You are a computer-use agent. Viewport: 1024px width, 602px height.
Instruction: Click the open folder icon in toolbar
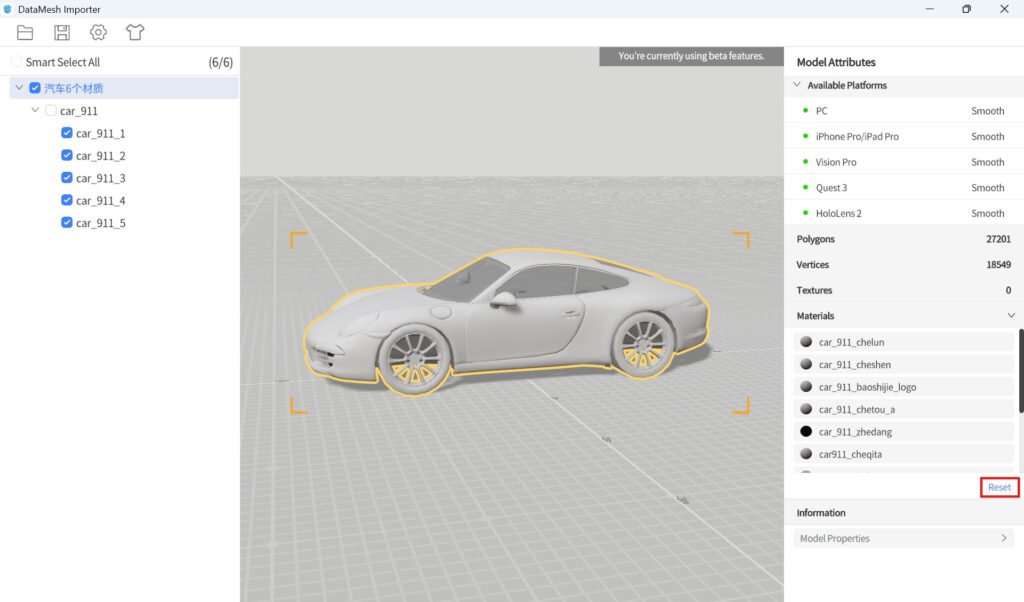[x=25, y=32]
